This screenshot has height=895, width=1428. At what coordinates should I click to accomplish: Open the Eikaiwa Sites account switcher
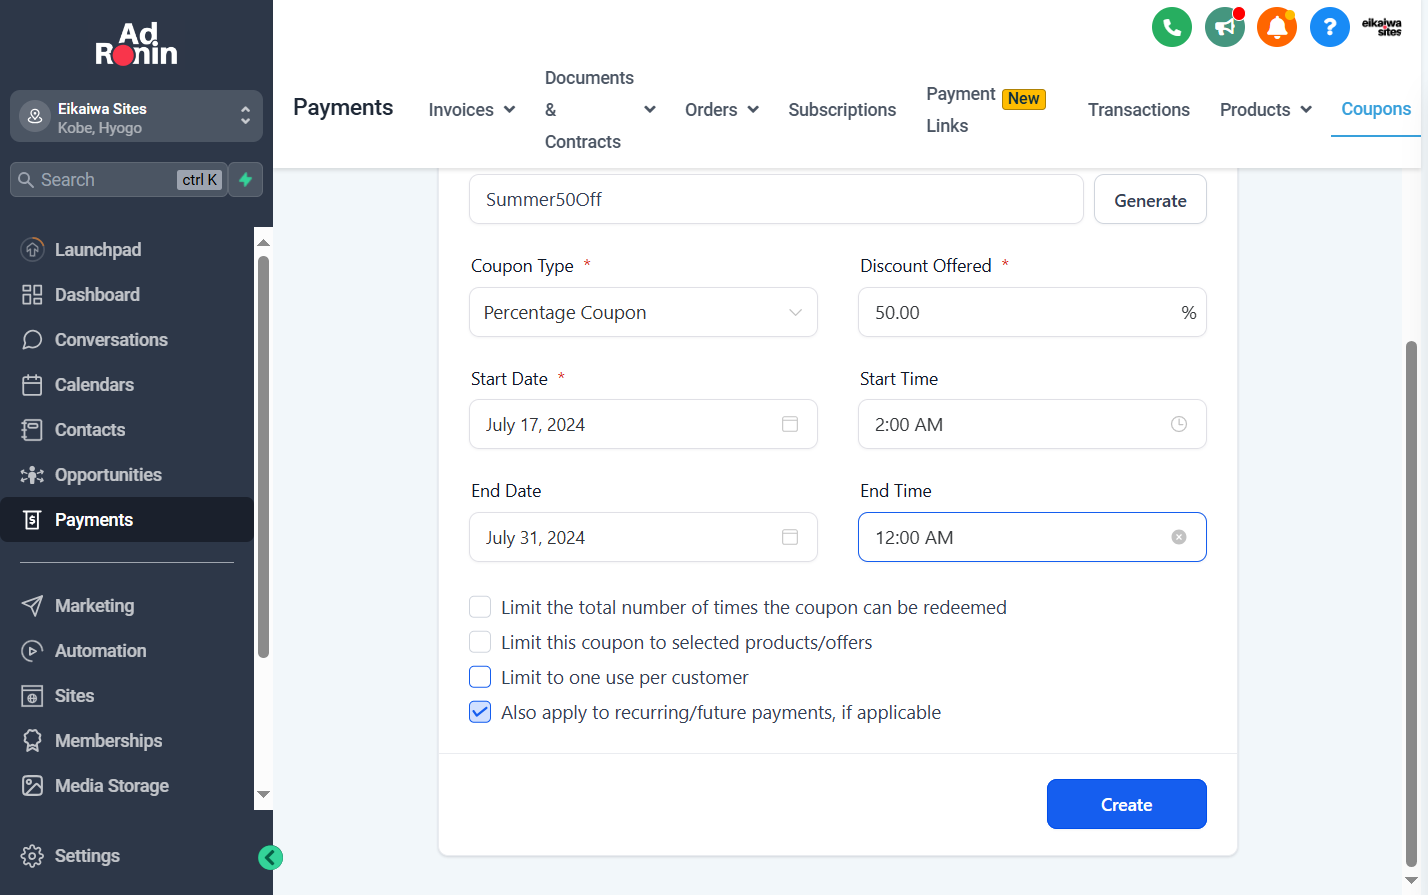[136, 117]
